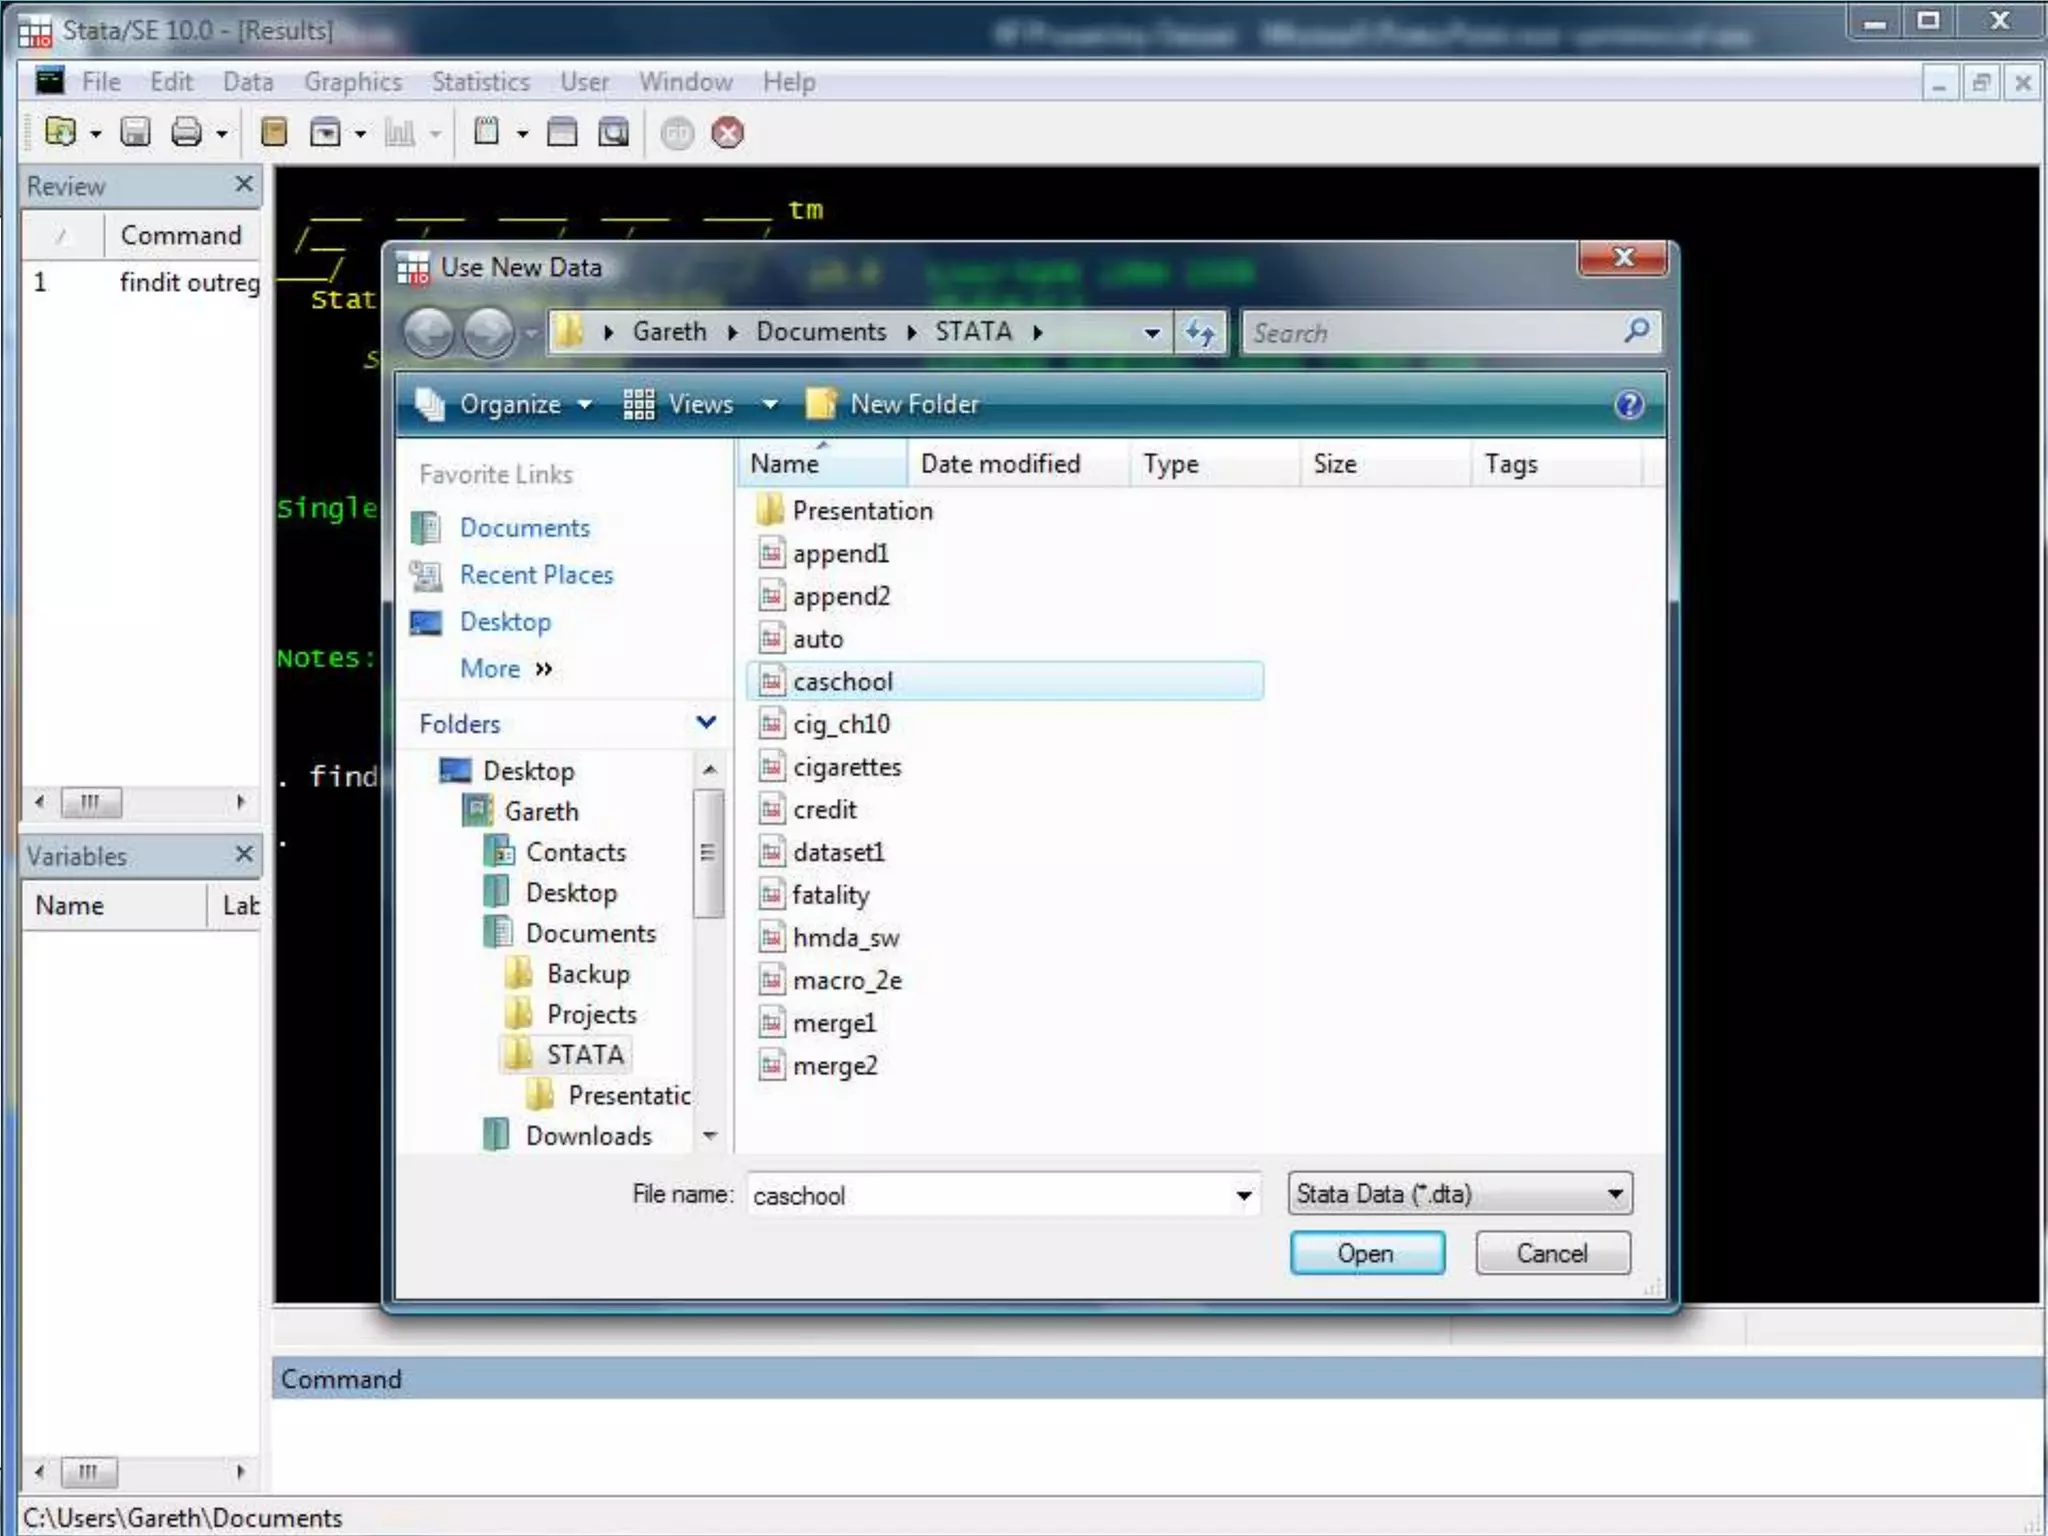The width and height of the screenshot is (2048, 1536).
Task: Collapse the Folders pane chevron
Action: click(706, 722)
